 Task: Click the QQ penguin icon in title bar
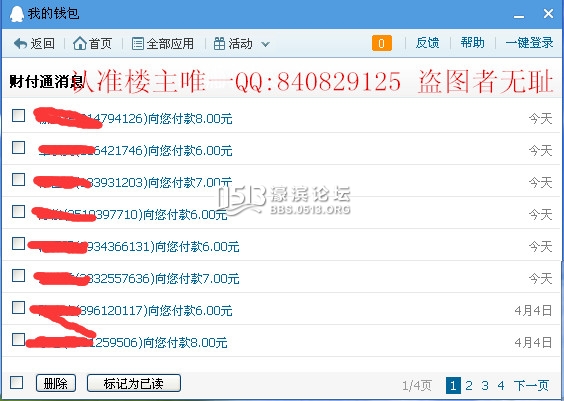[17, 14]
